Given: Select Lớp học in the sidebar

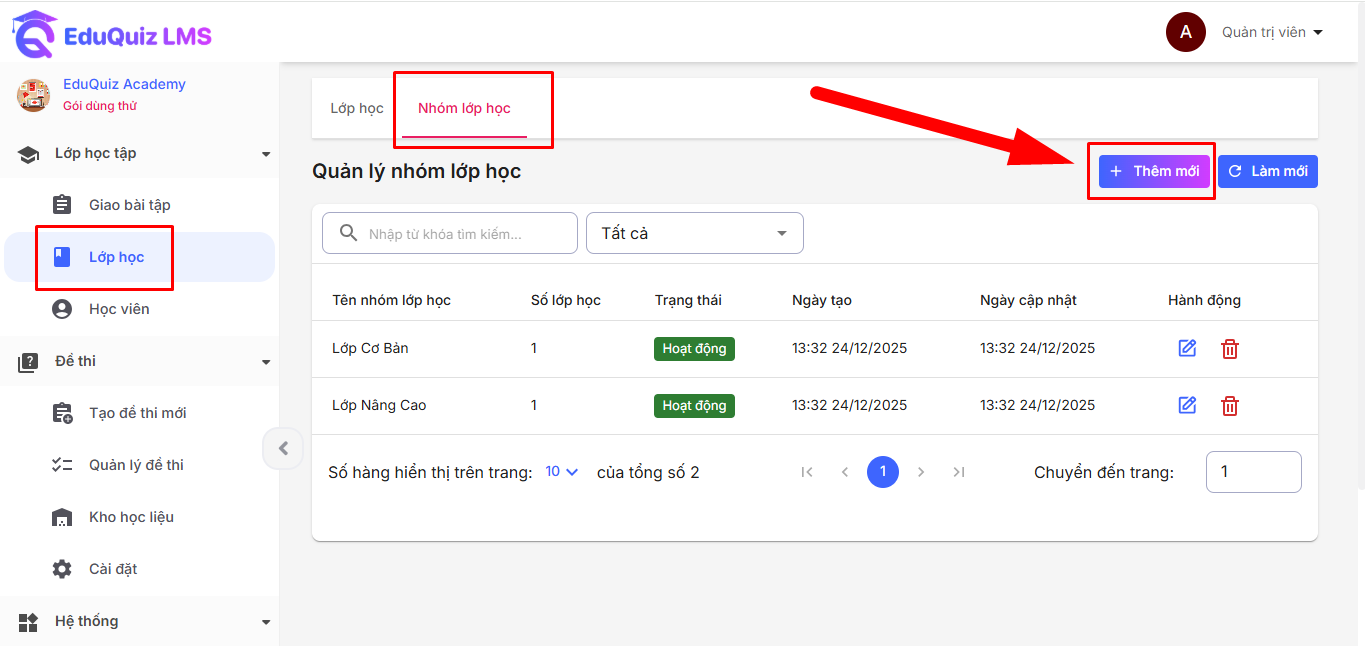Looking at the screenshot, I should 139,257.
